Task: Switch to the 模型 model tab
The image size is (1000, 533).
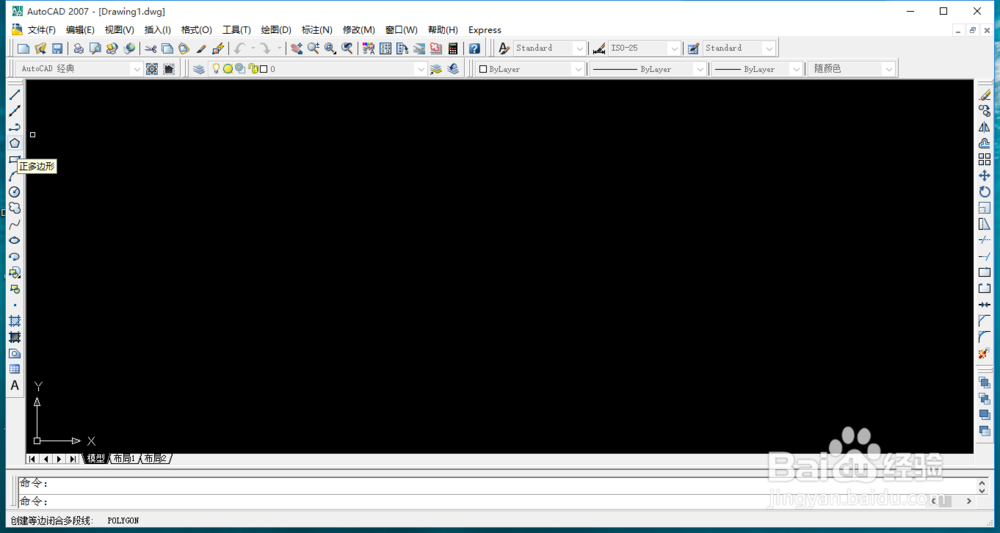Action: coord(96,458)
